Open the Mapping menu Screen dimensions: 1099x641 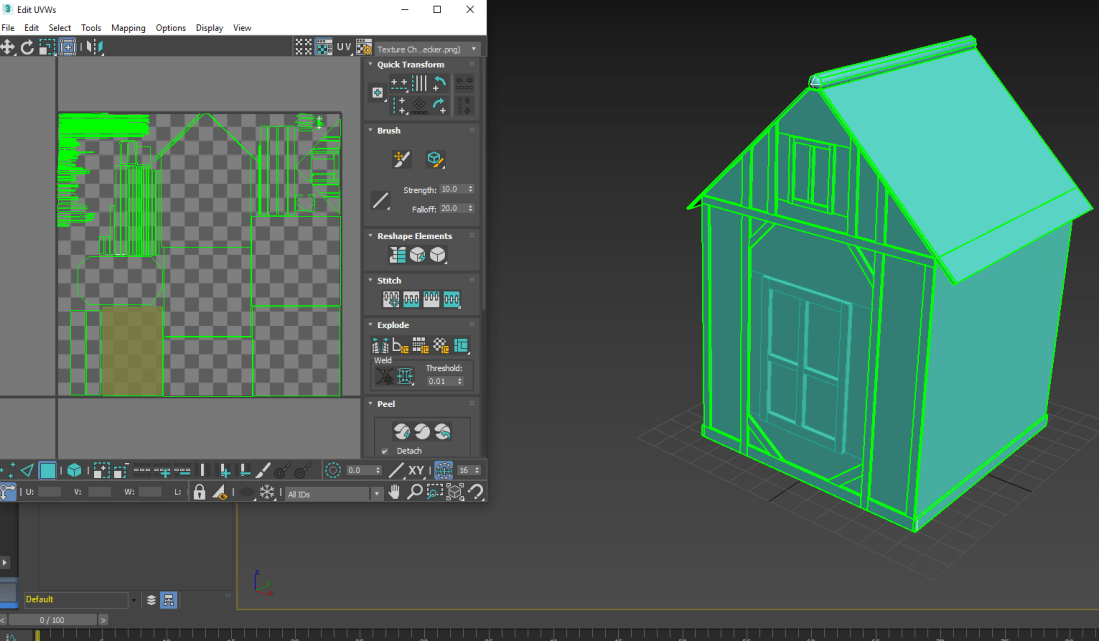[x=128, y=28]
